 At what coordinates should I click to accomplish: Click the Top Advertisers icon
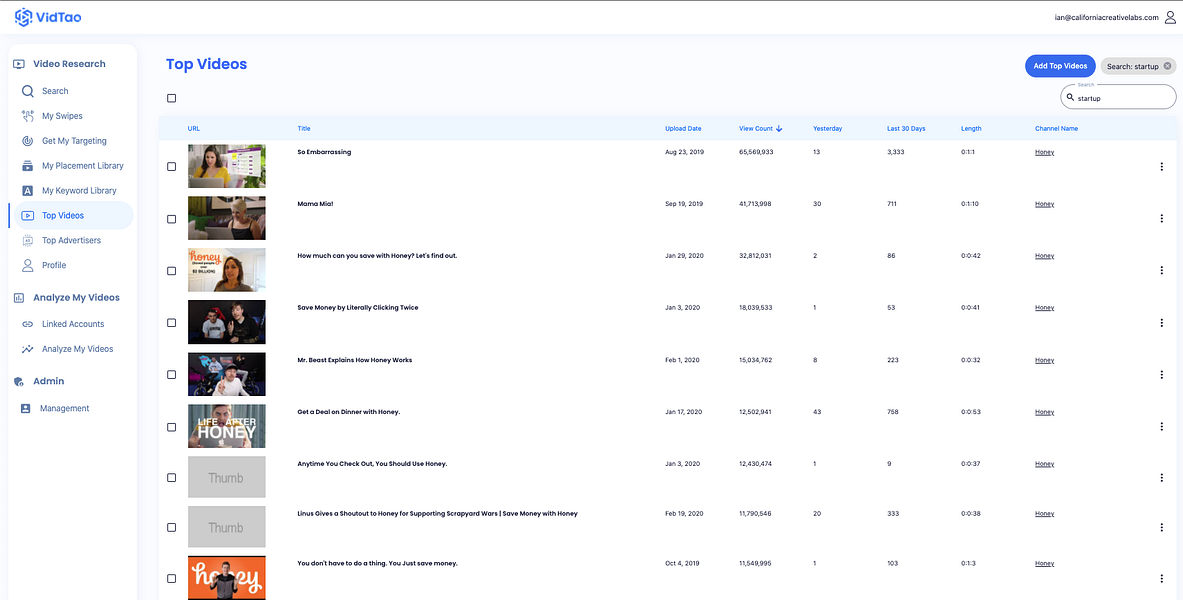pos(28,241)
